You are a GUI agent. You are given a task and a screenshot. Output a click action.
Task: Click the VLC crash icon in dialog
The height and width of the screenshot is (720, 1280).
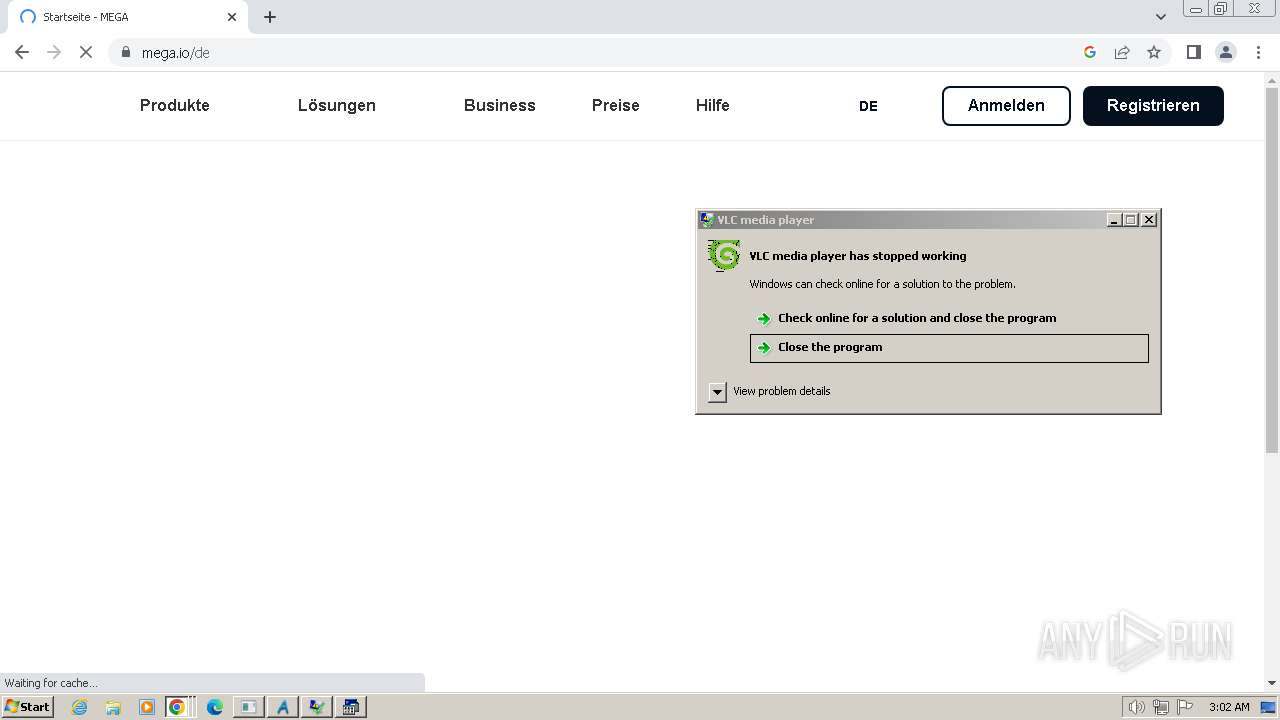pyautogui.click(x=724, y=256)
